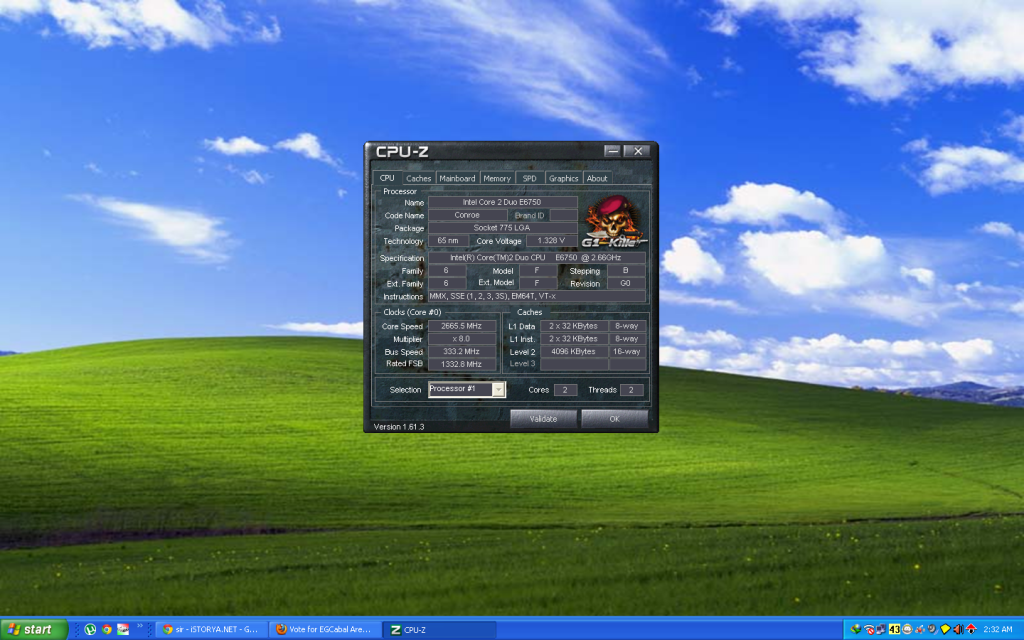Viewport: 1024px width, 640px height.
Task: Click the round smiley chat tray icon
Action: tap(906, 630)
